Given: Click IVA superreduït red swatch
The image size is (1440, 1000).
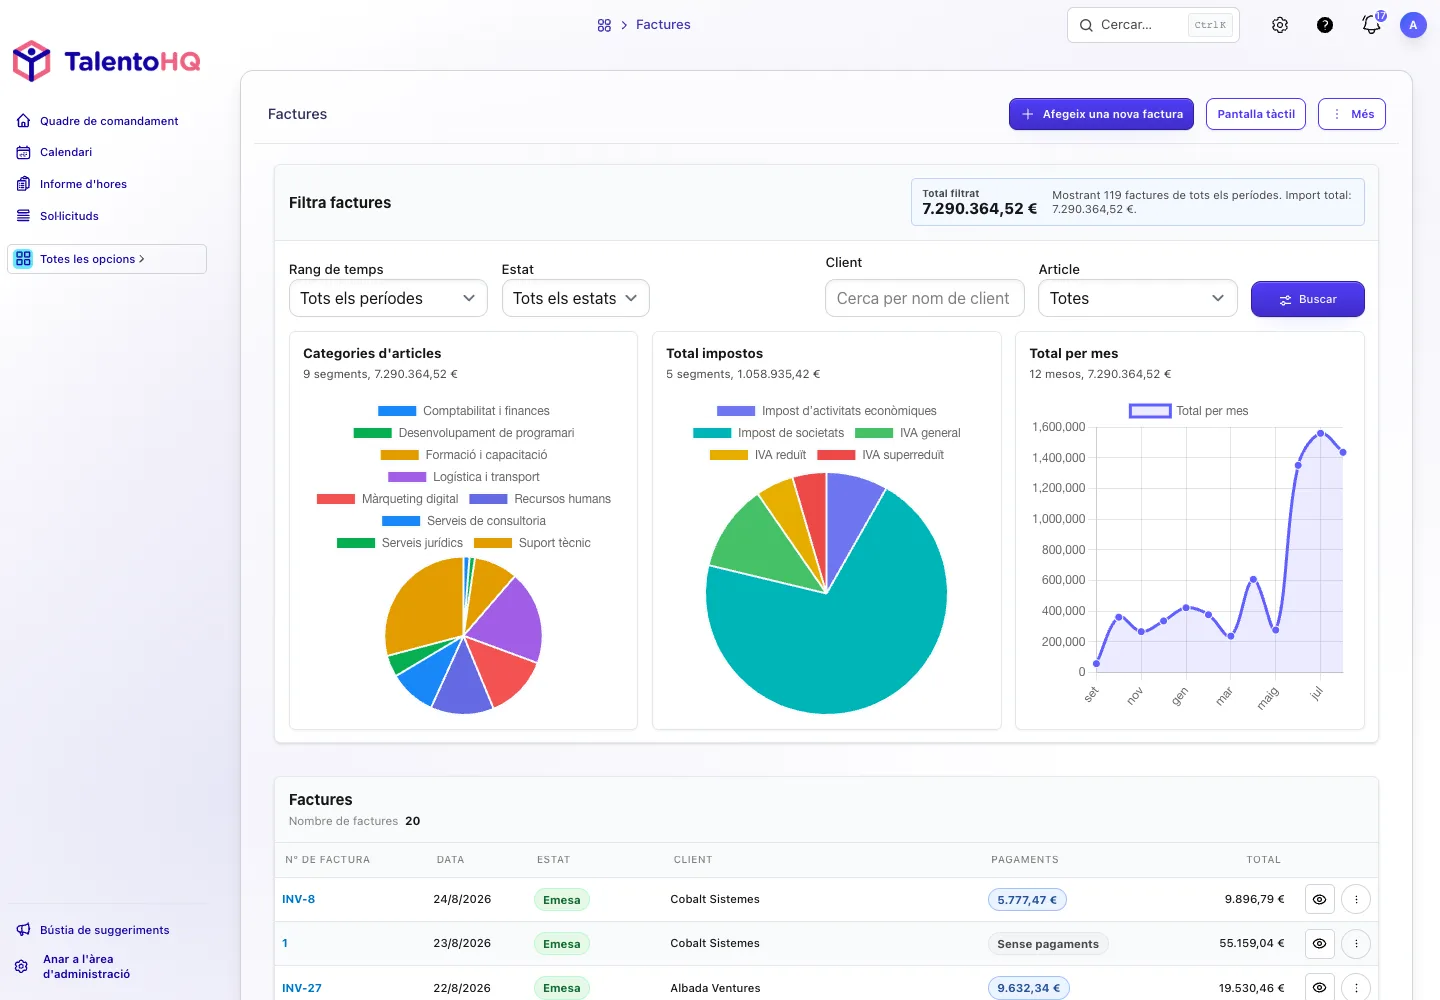Looking at the screenshot, I should pos(836,455).
